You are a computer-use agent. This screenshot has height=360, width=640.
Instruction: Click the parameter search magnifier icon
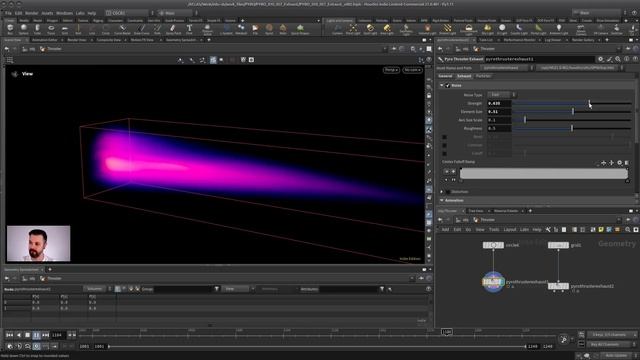pos(618,59)
